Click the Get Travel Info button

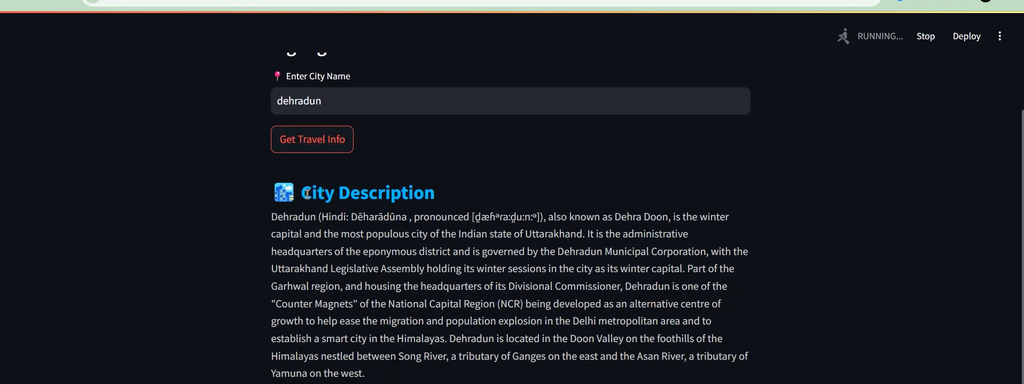pyautogui.click(x=312, y=139)
